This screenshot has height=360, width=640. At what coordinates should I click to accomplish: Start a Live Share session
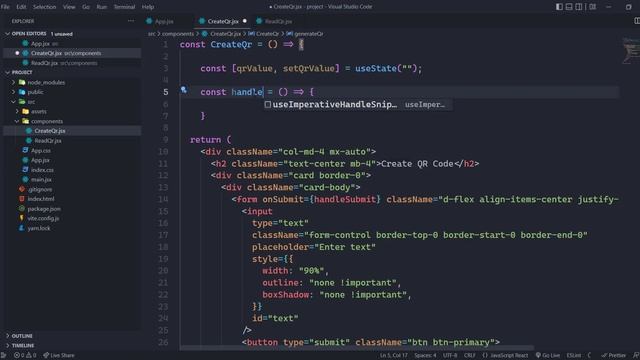(59, 356)
